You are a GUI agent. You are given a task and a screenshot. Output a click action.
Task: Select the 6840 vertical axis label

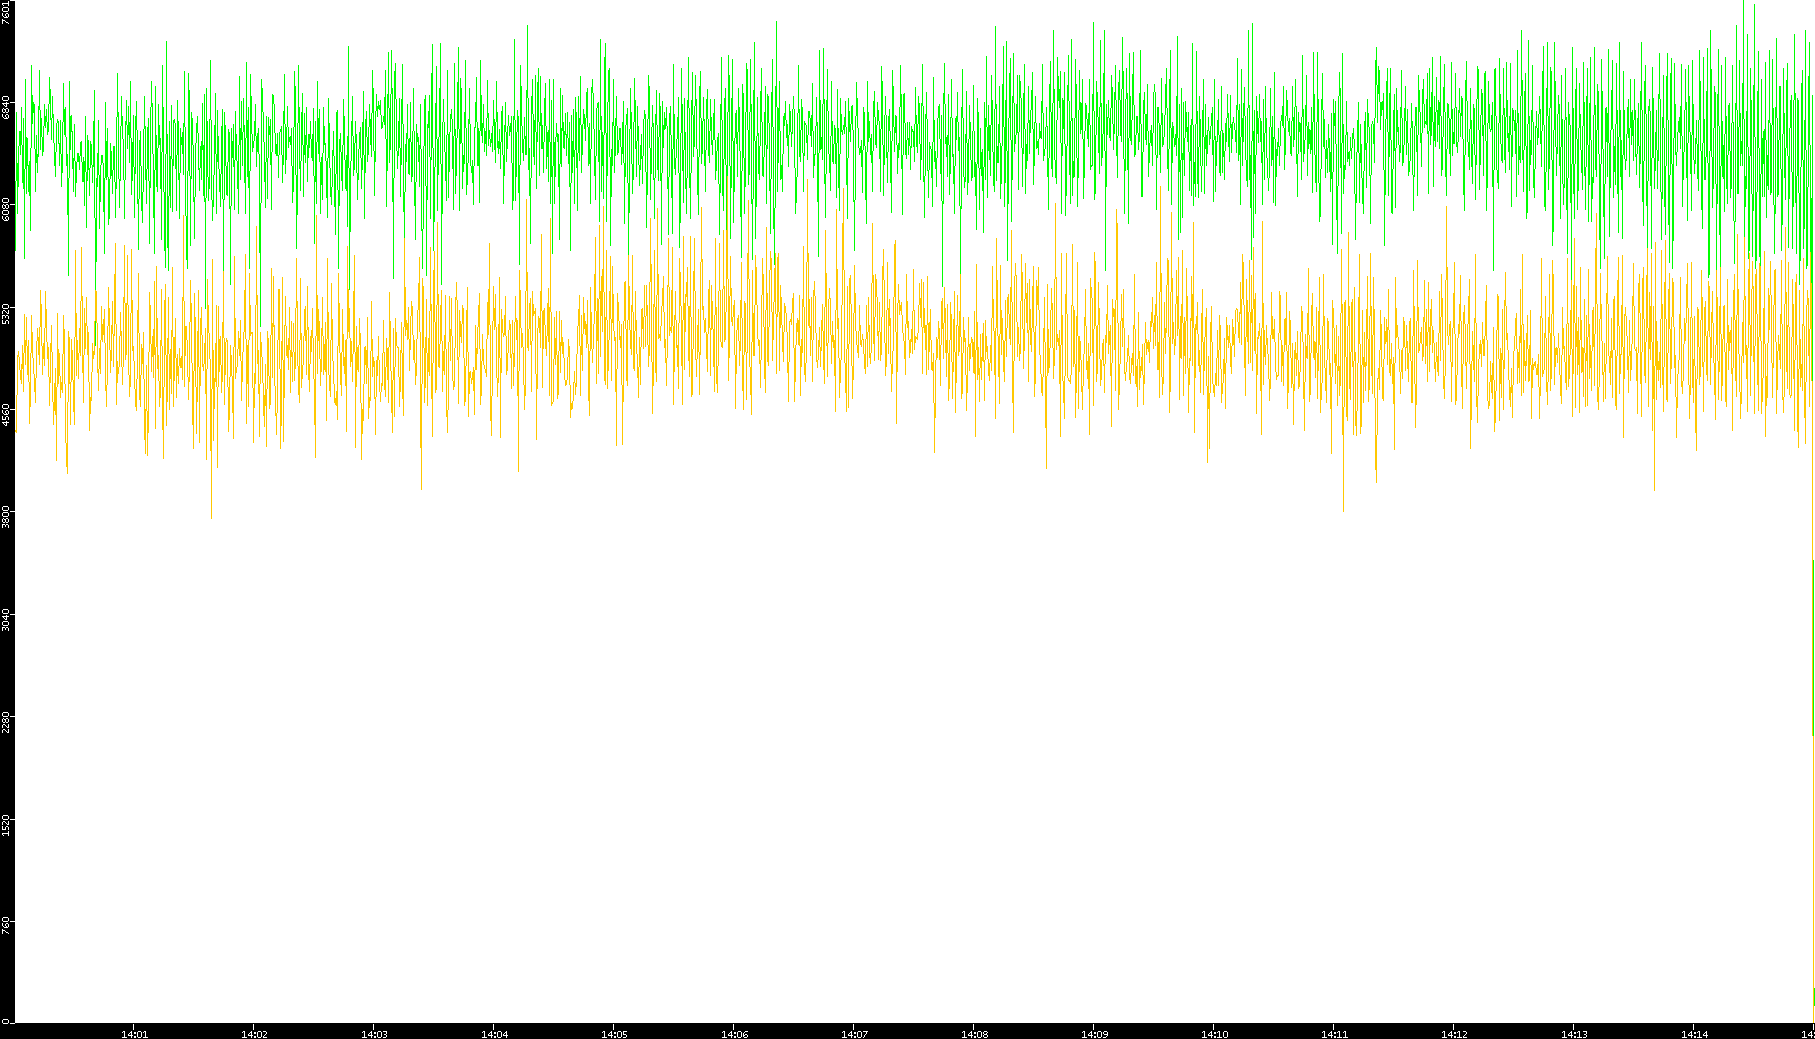(7, 108)
